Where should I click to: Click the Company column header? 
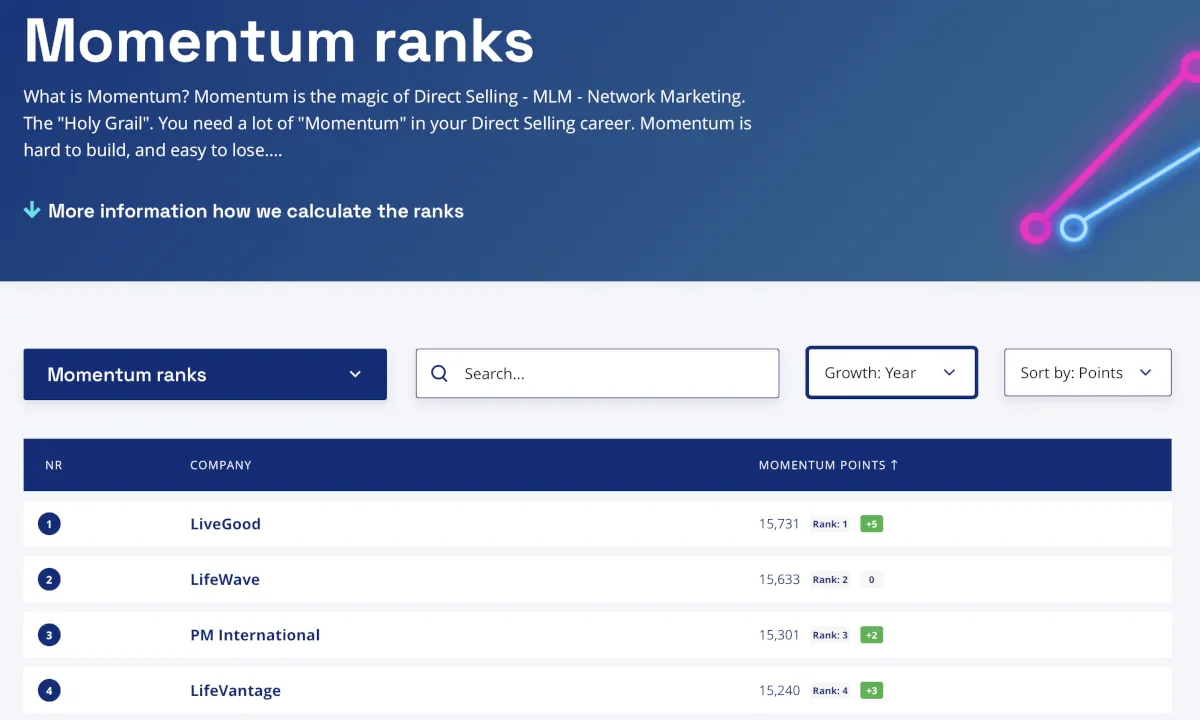(x=221, y=465)
